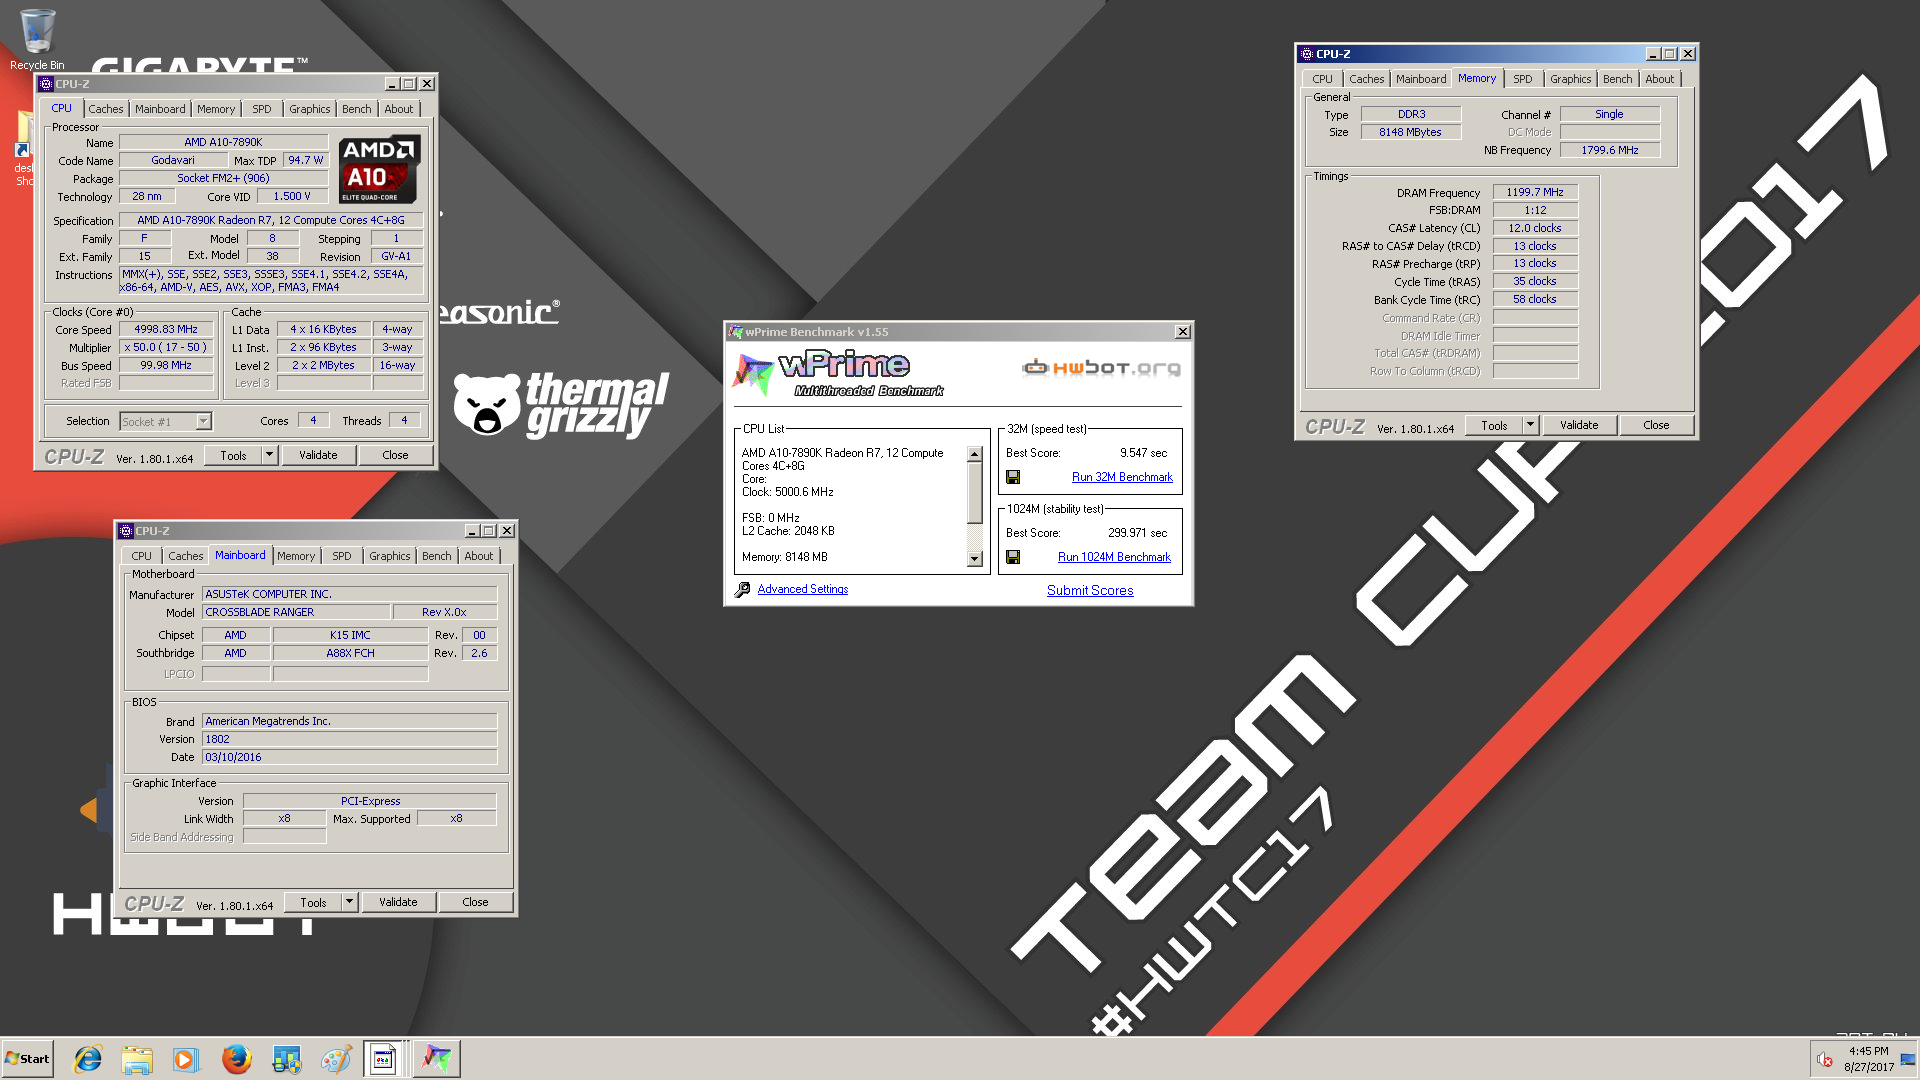Expand Tools dropdown arrow in Memory window
The width and height of the screenshot is (1920, 1080).
pos(1529,425)
